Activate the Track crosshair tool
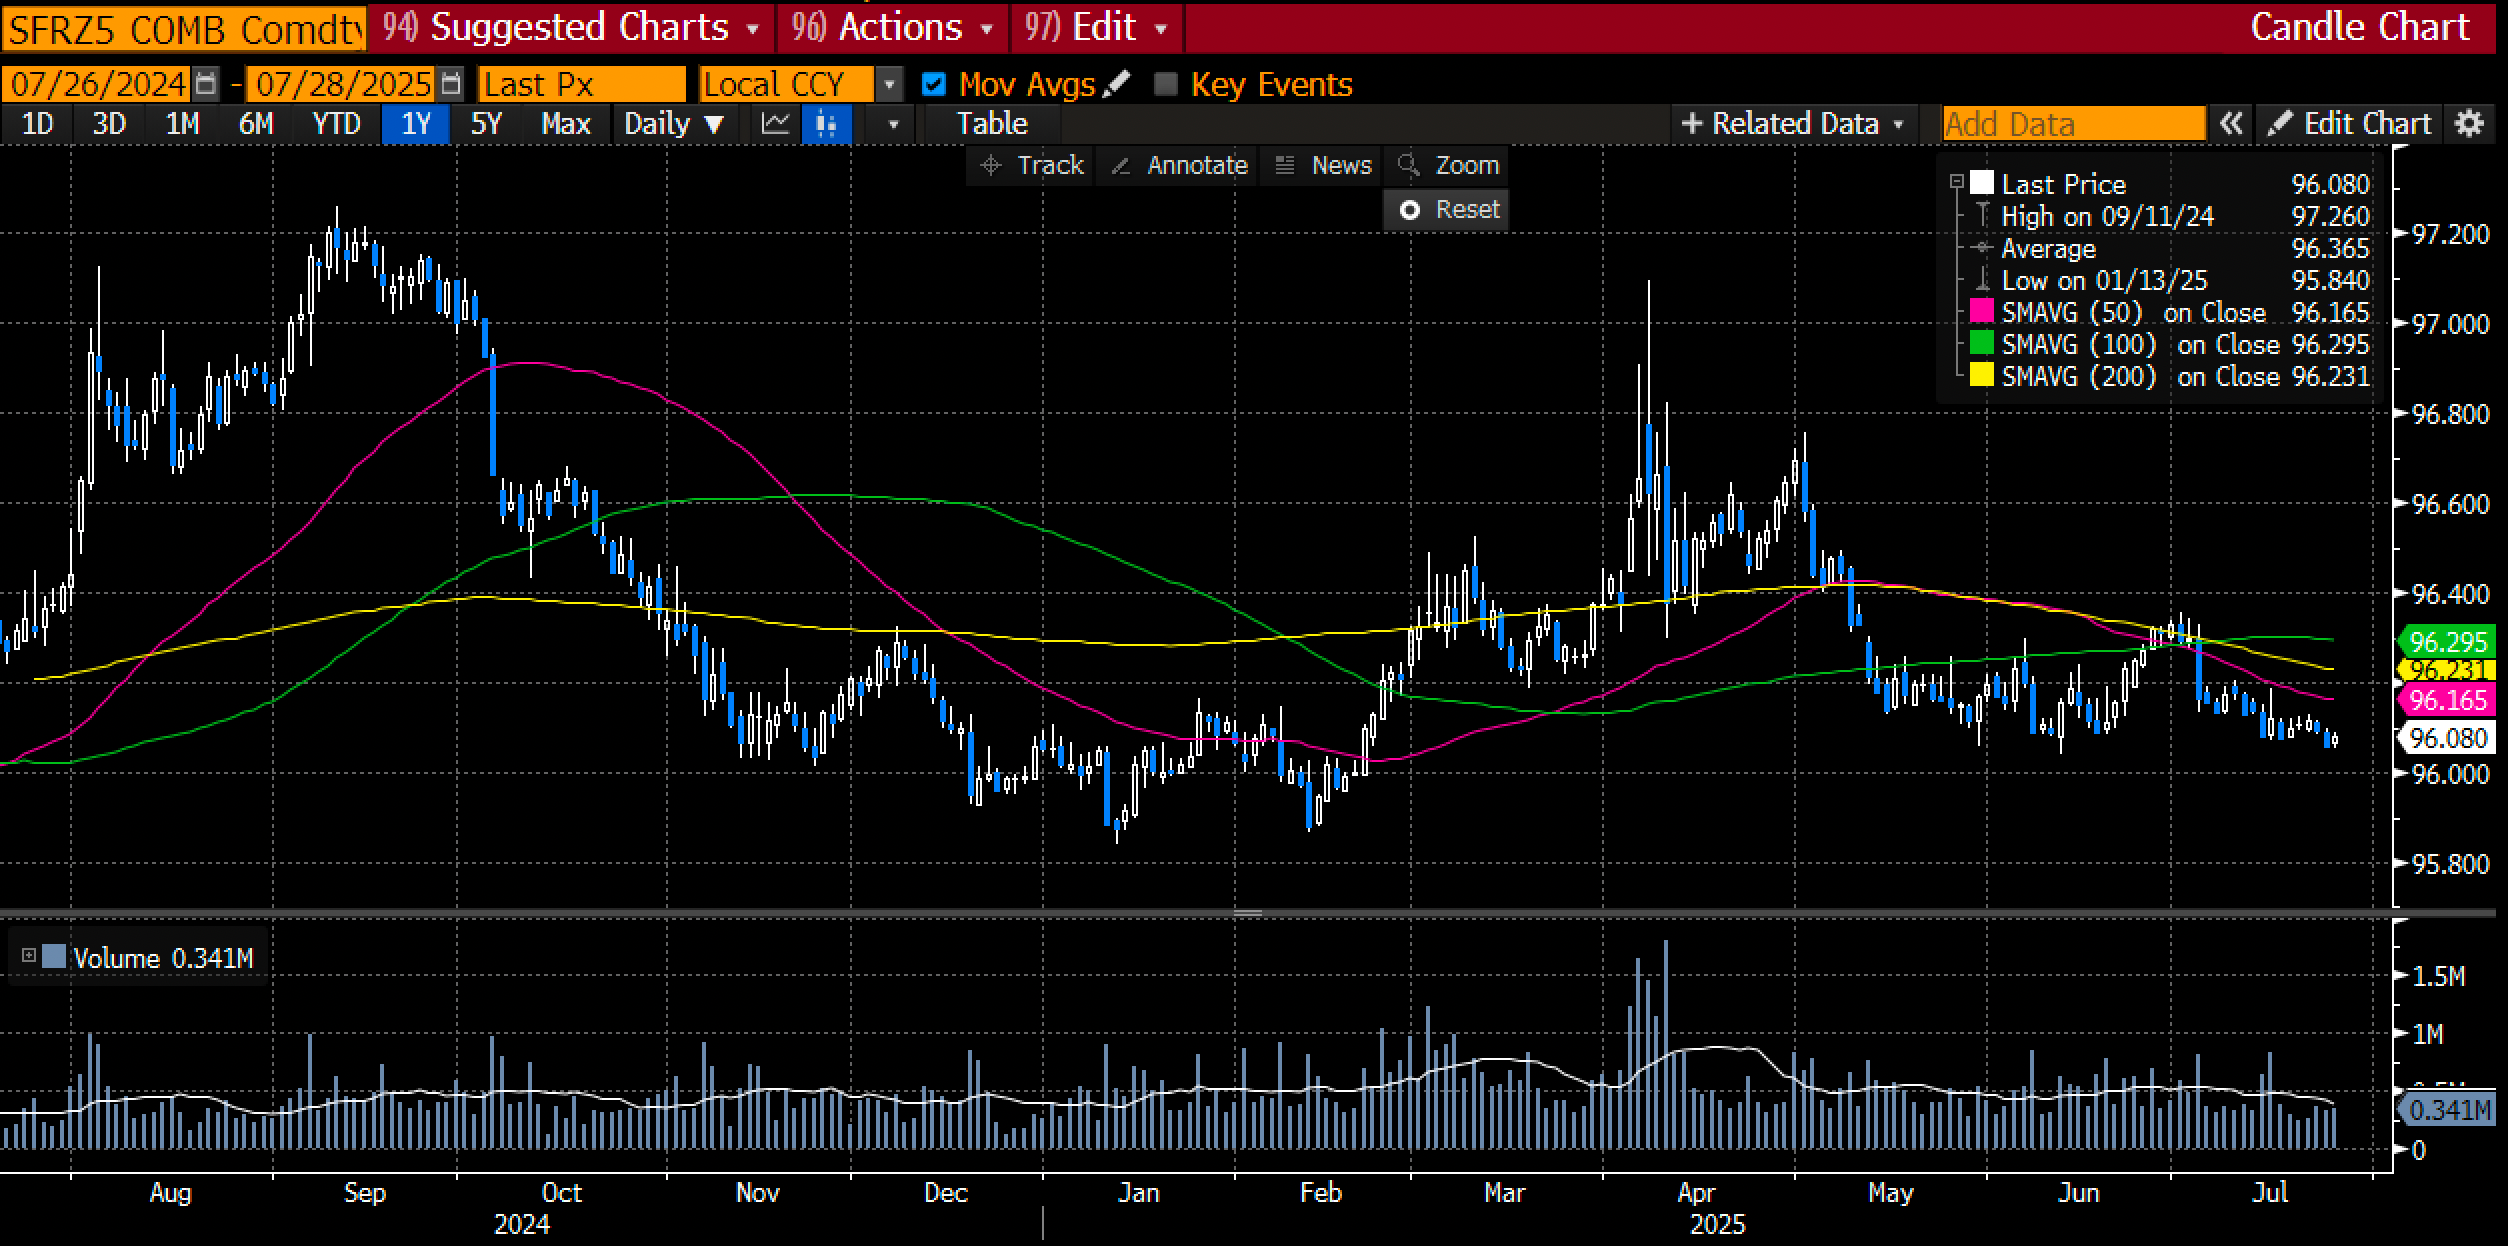The height and width of the screenshot is (1246, 2508). 1033,165
